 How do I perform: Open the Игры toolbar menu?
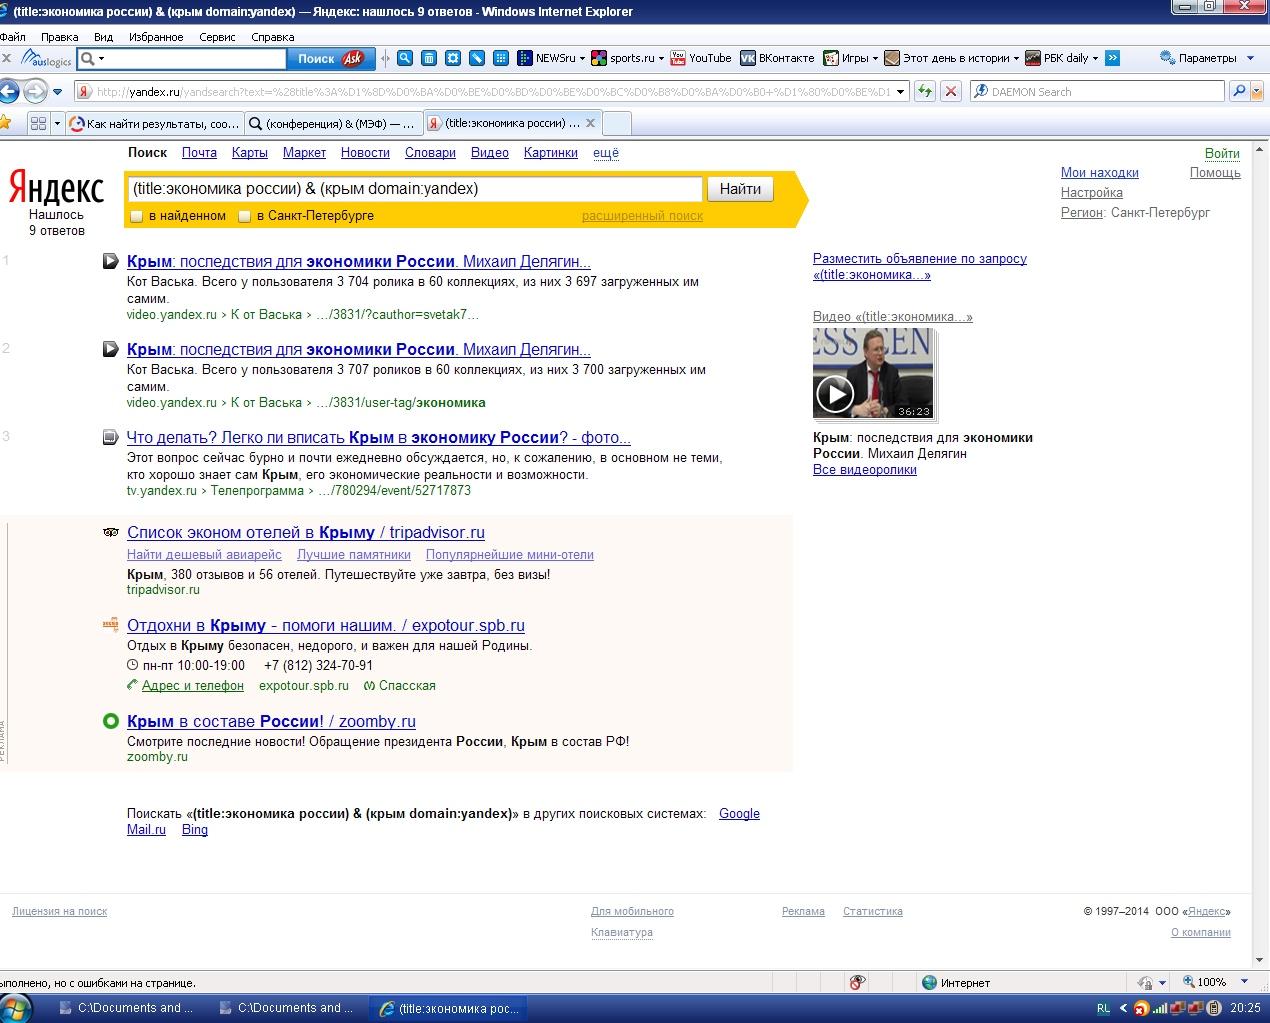(x=851, y=58)
